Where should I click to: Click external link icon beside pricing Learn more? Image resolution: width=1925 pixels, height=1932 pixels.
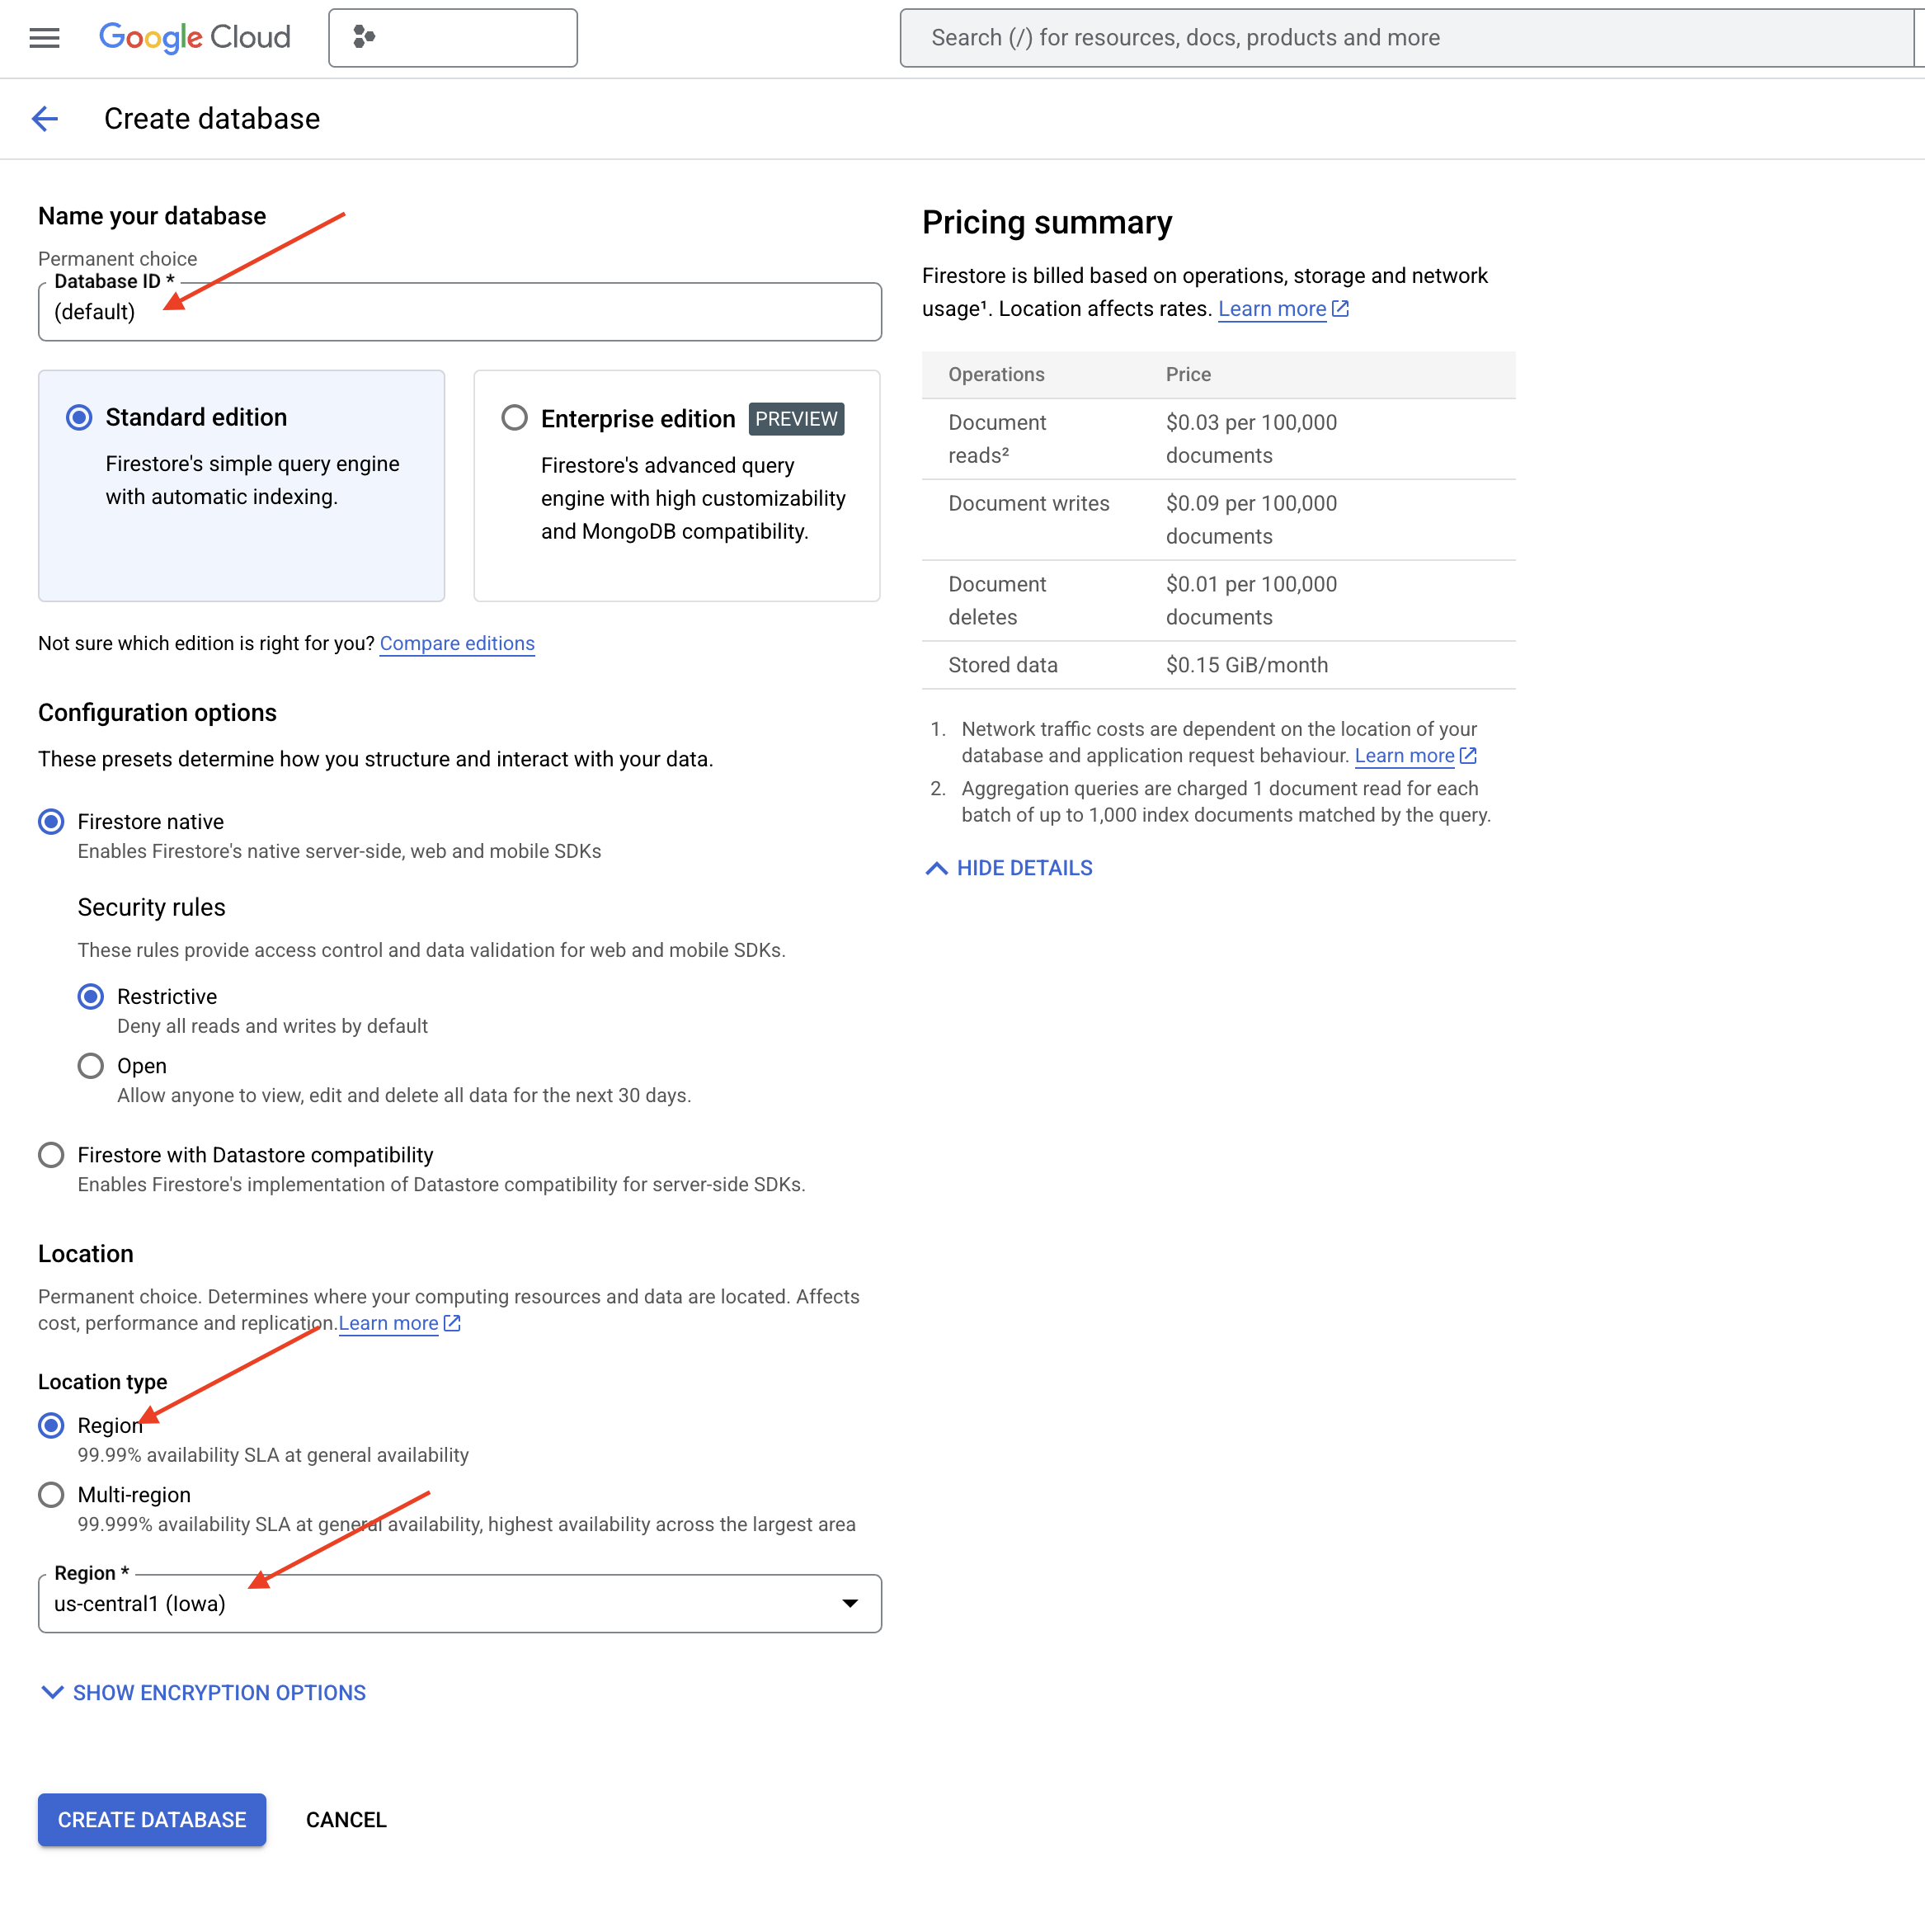(x=1341, y=309)
